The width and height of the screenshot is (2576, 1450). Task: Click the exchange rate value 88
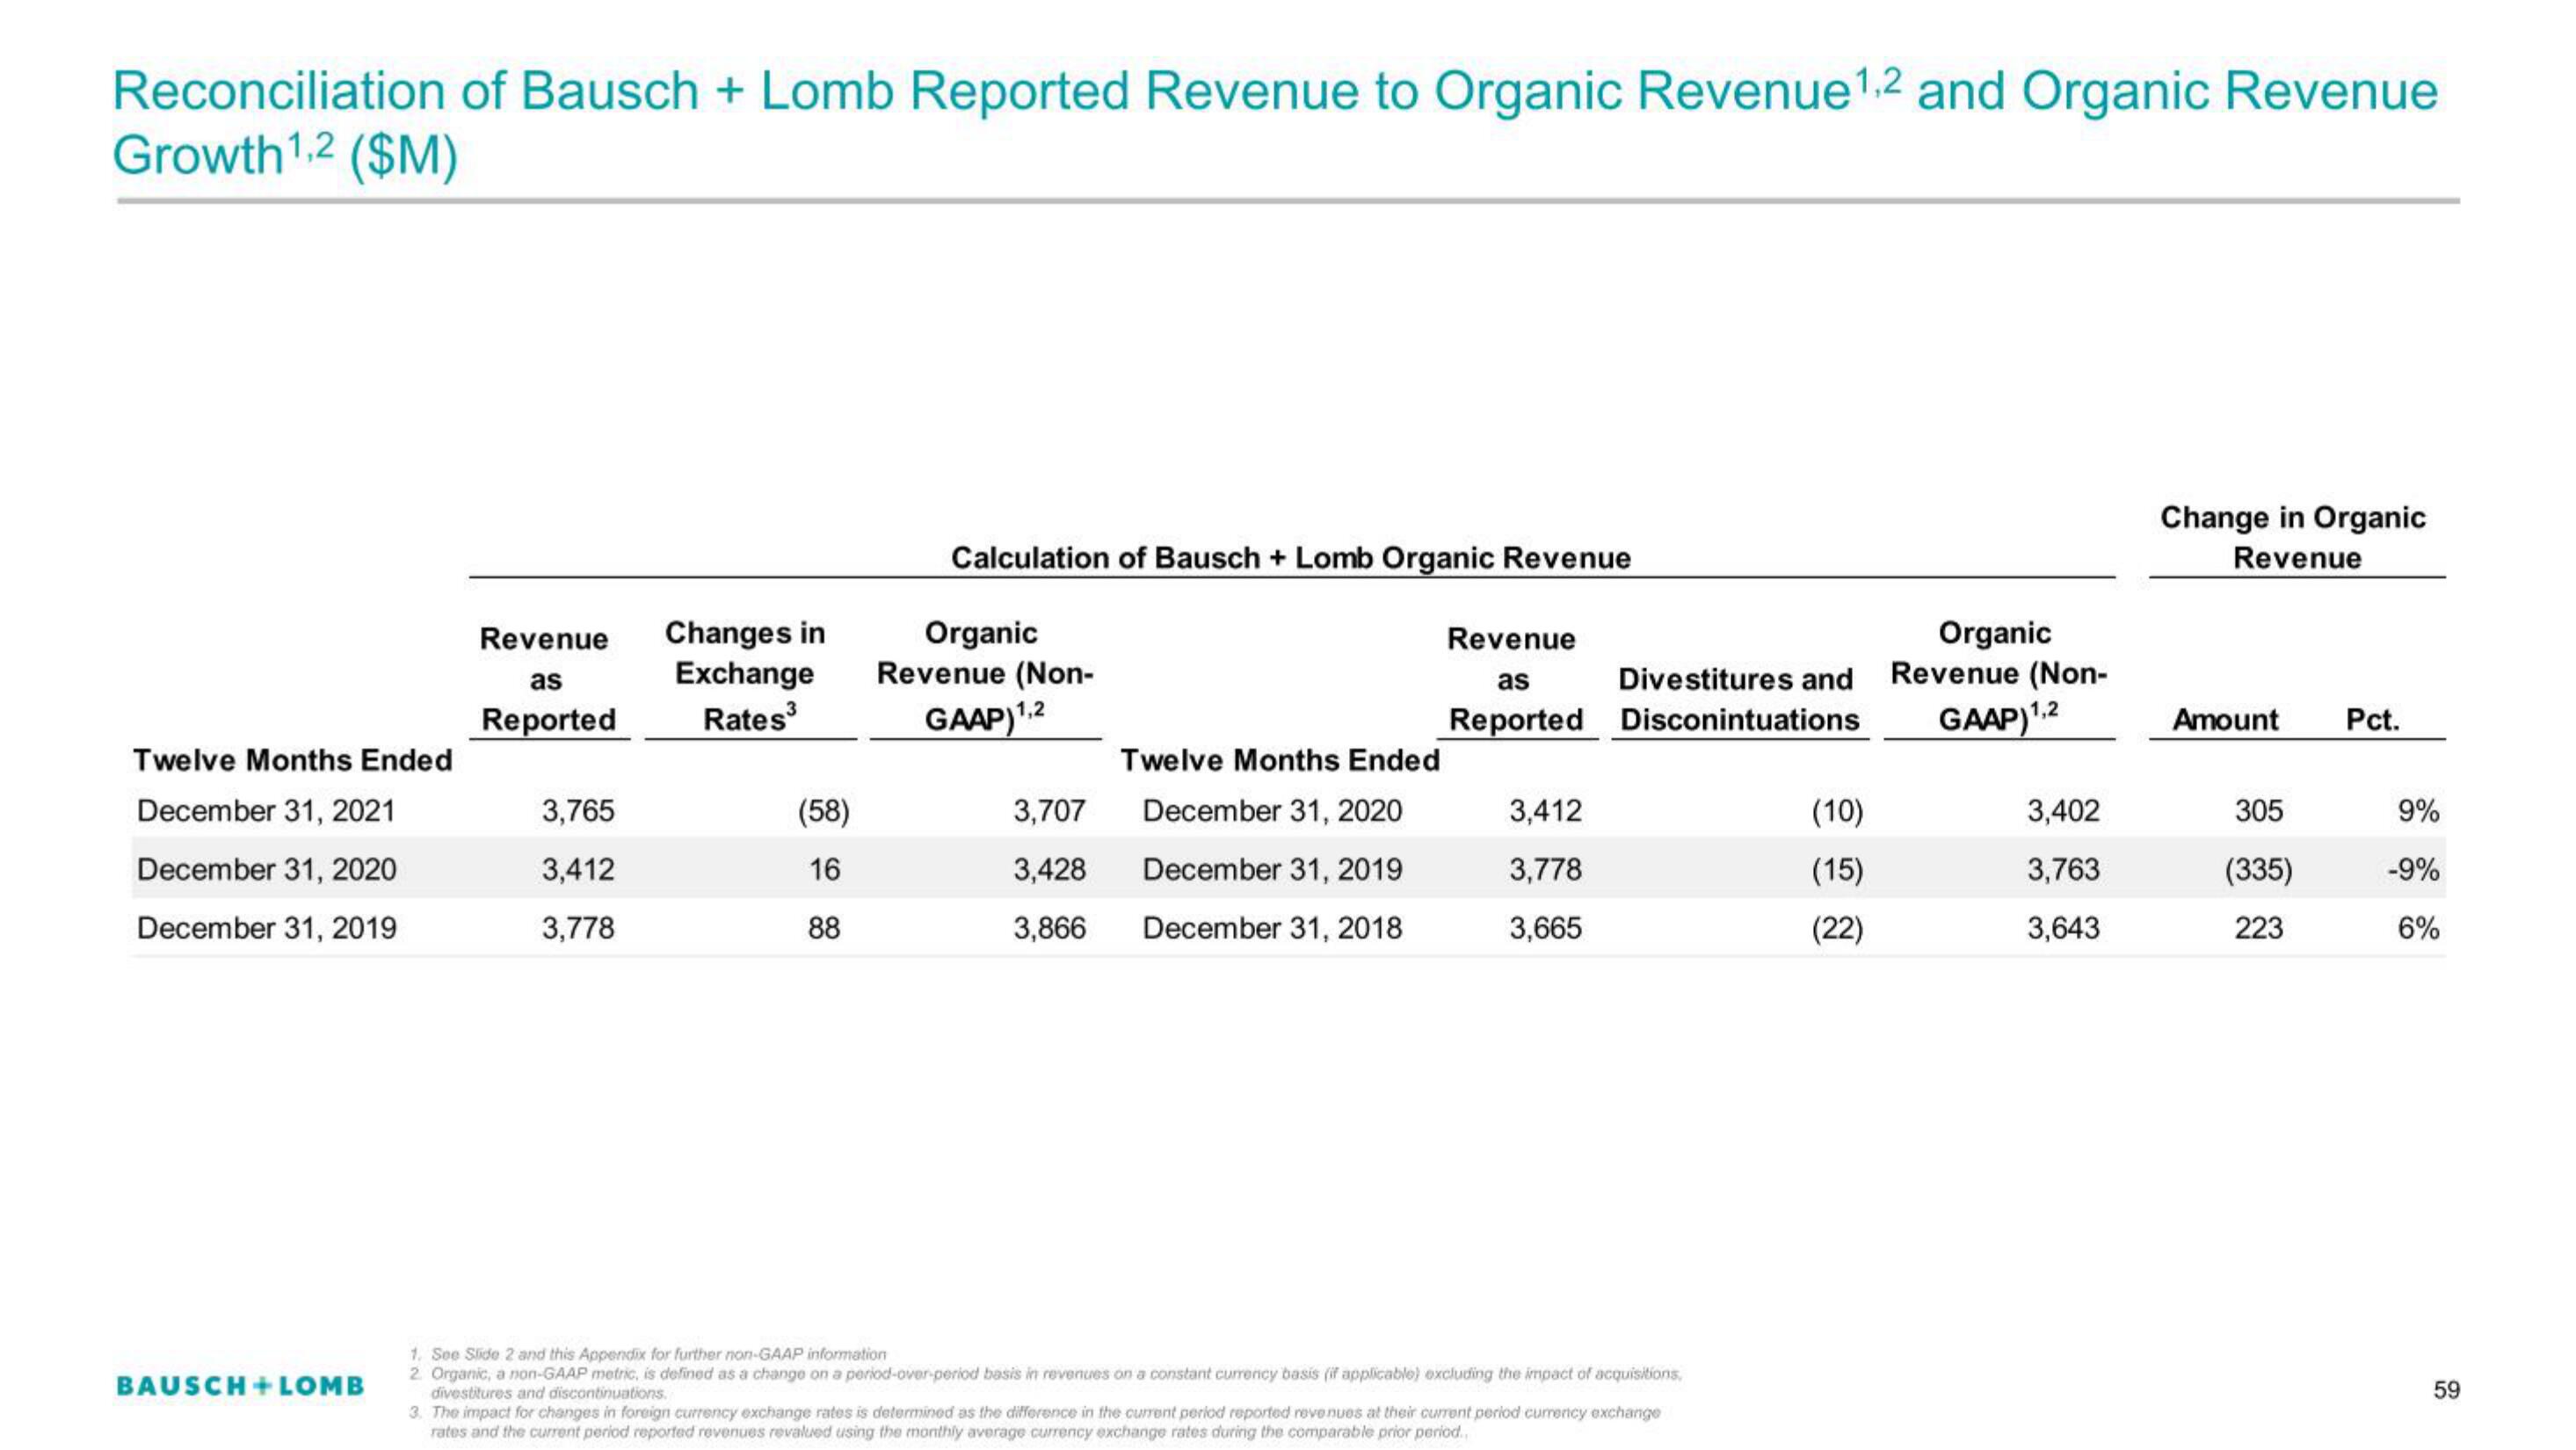[x=824, y=928]
